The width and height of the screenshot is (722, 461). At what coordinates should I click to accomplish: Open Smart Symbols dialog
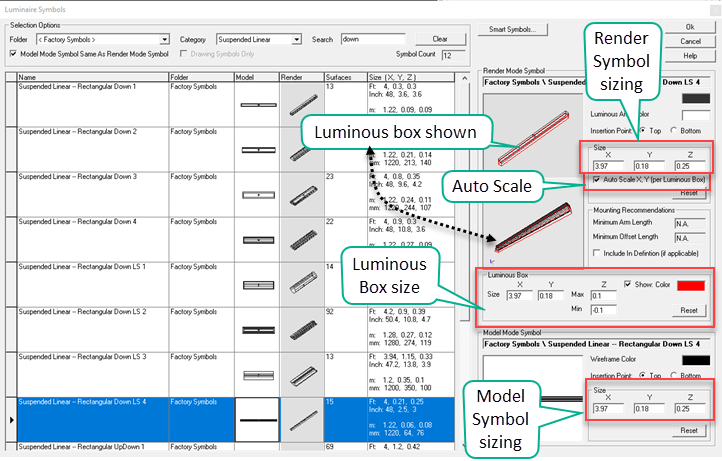coord(512,29)
